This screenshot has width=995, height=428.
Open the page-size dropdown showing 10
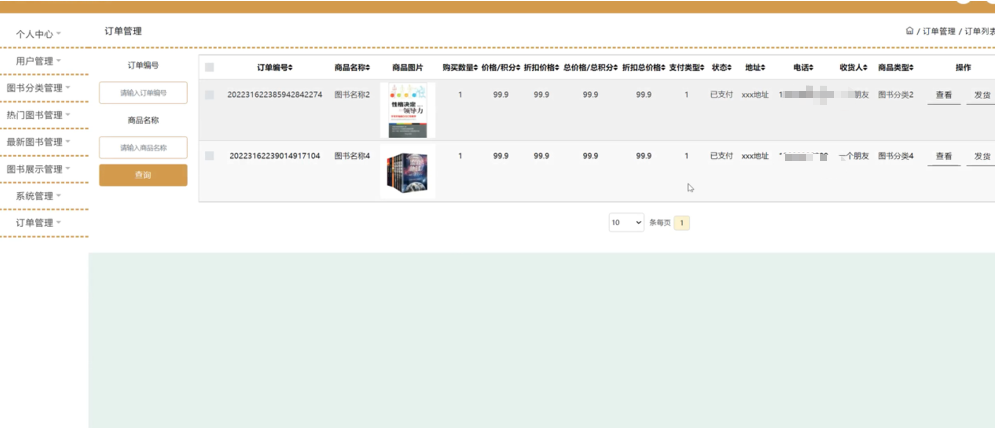coord(626,222)
